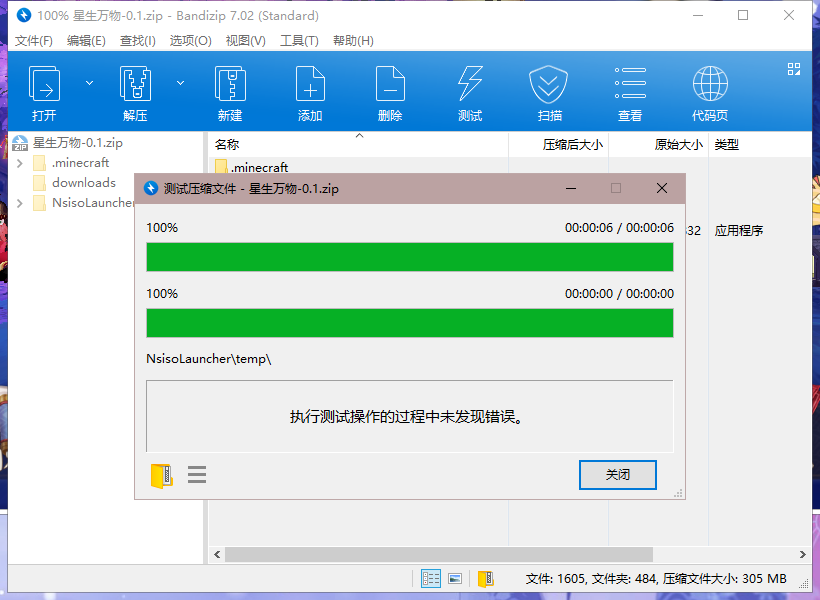Viewport: 820px width, 600px height.
Task: Open the Tools (工具) menu
Action: pyautogui.click(x=299, y=41)
